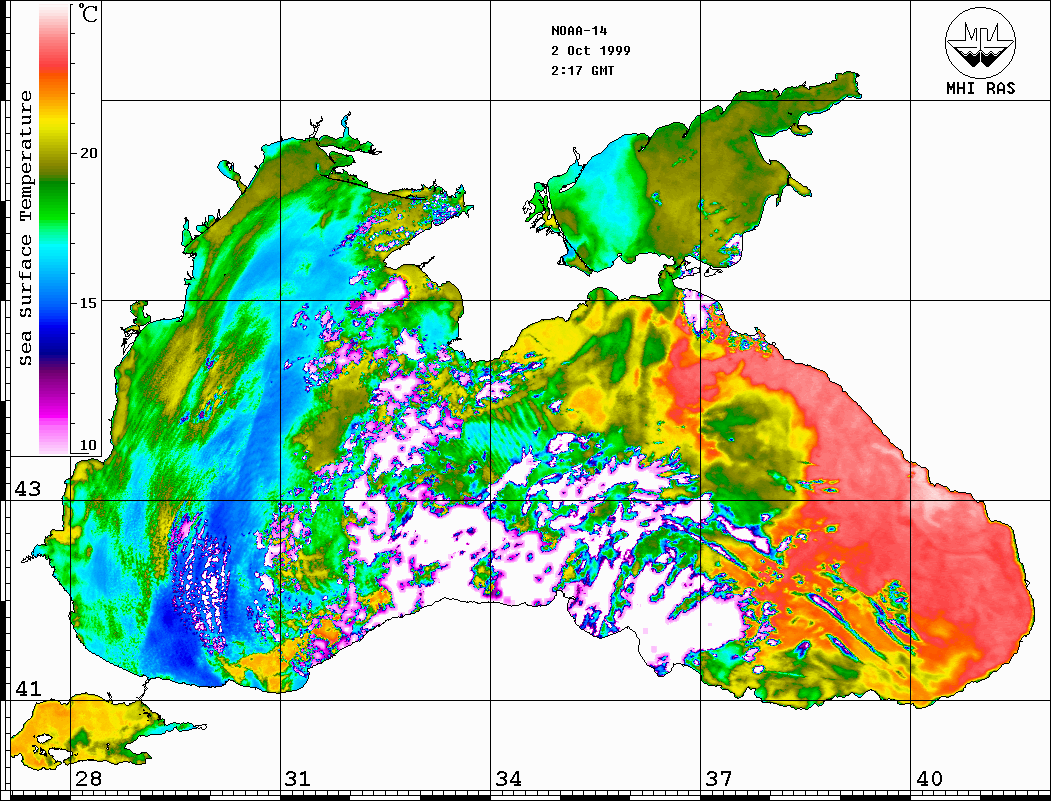Click the 'NOAA-14' satellite label
This screenshot has width=1051, height=801.
[x=579, y=31]
